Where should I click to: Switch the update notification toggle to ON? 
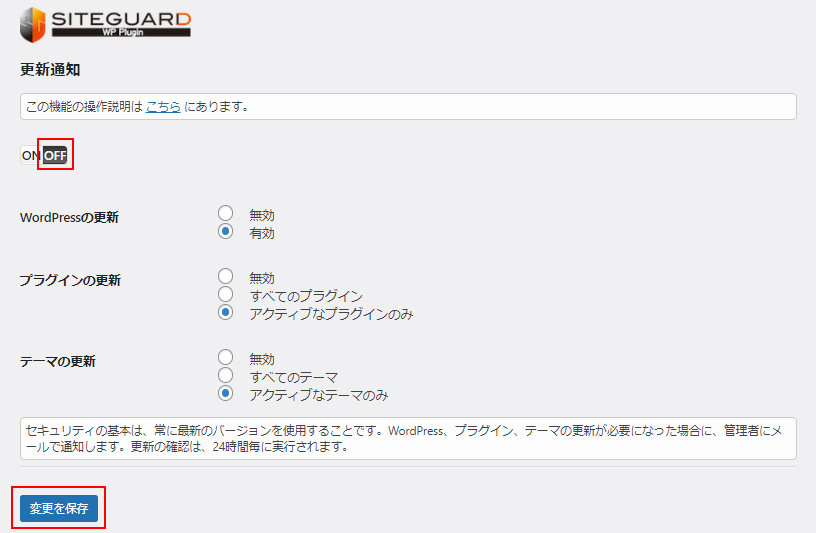tap(31, 155)
